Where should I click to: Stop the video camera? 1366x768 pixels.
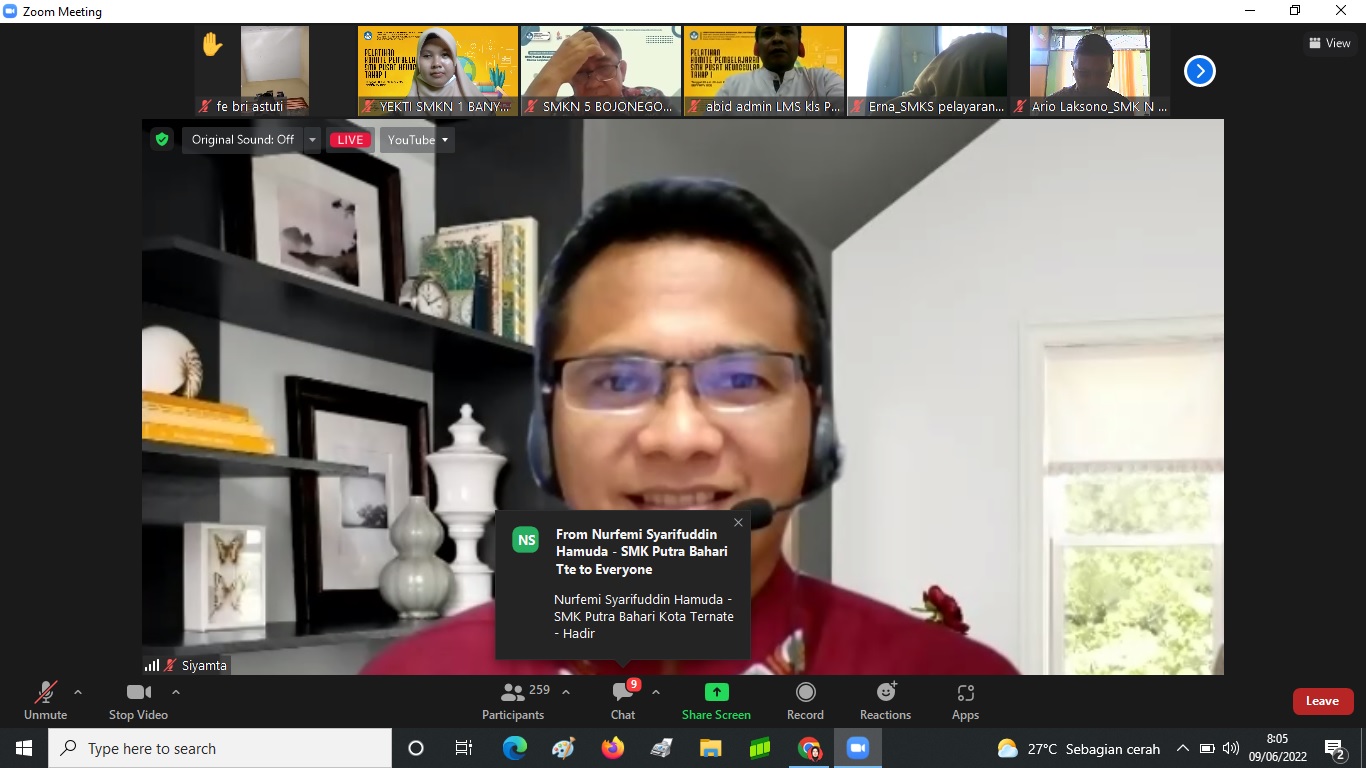tap(138, 700)
